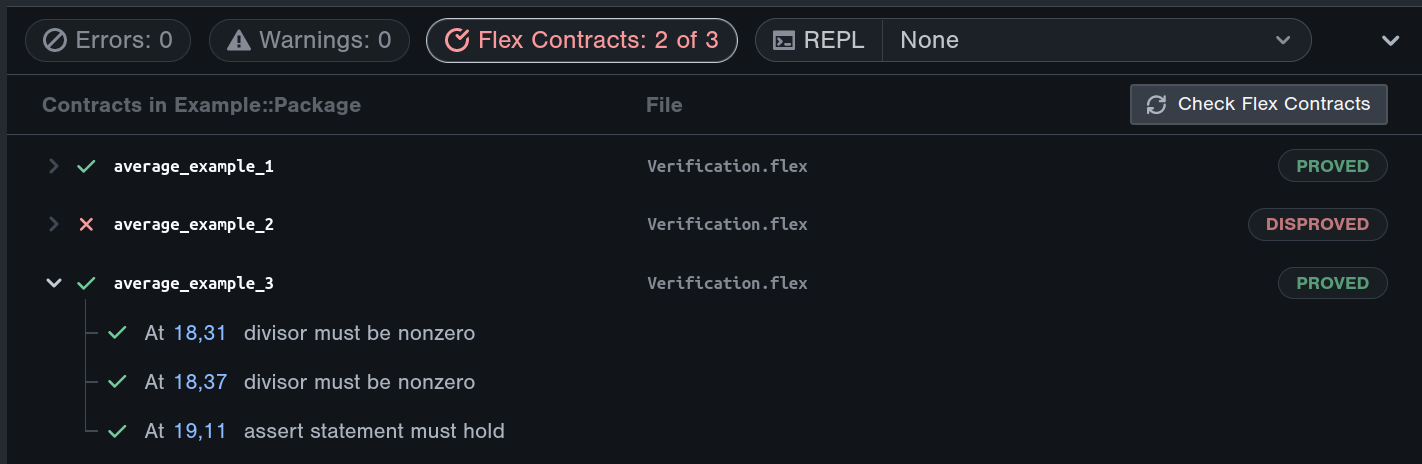This screenshot has height=464, width=1422.
Task: Toggle the Warnings: 0 filter pill
Action: tap(309, 41)
